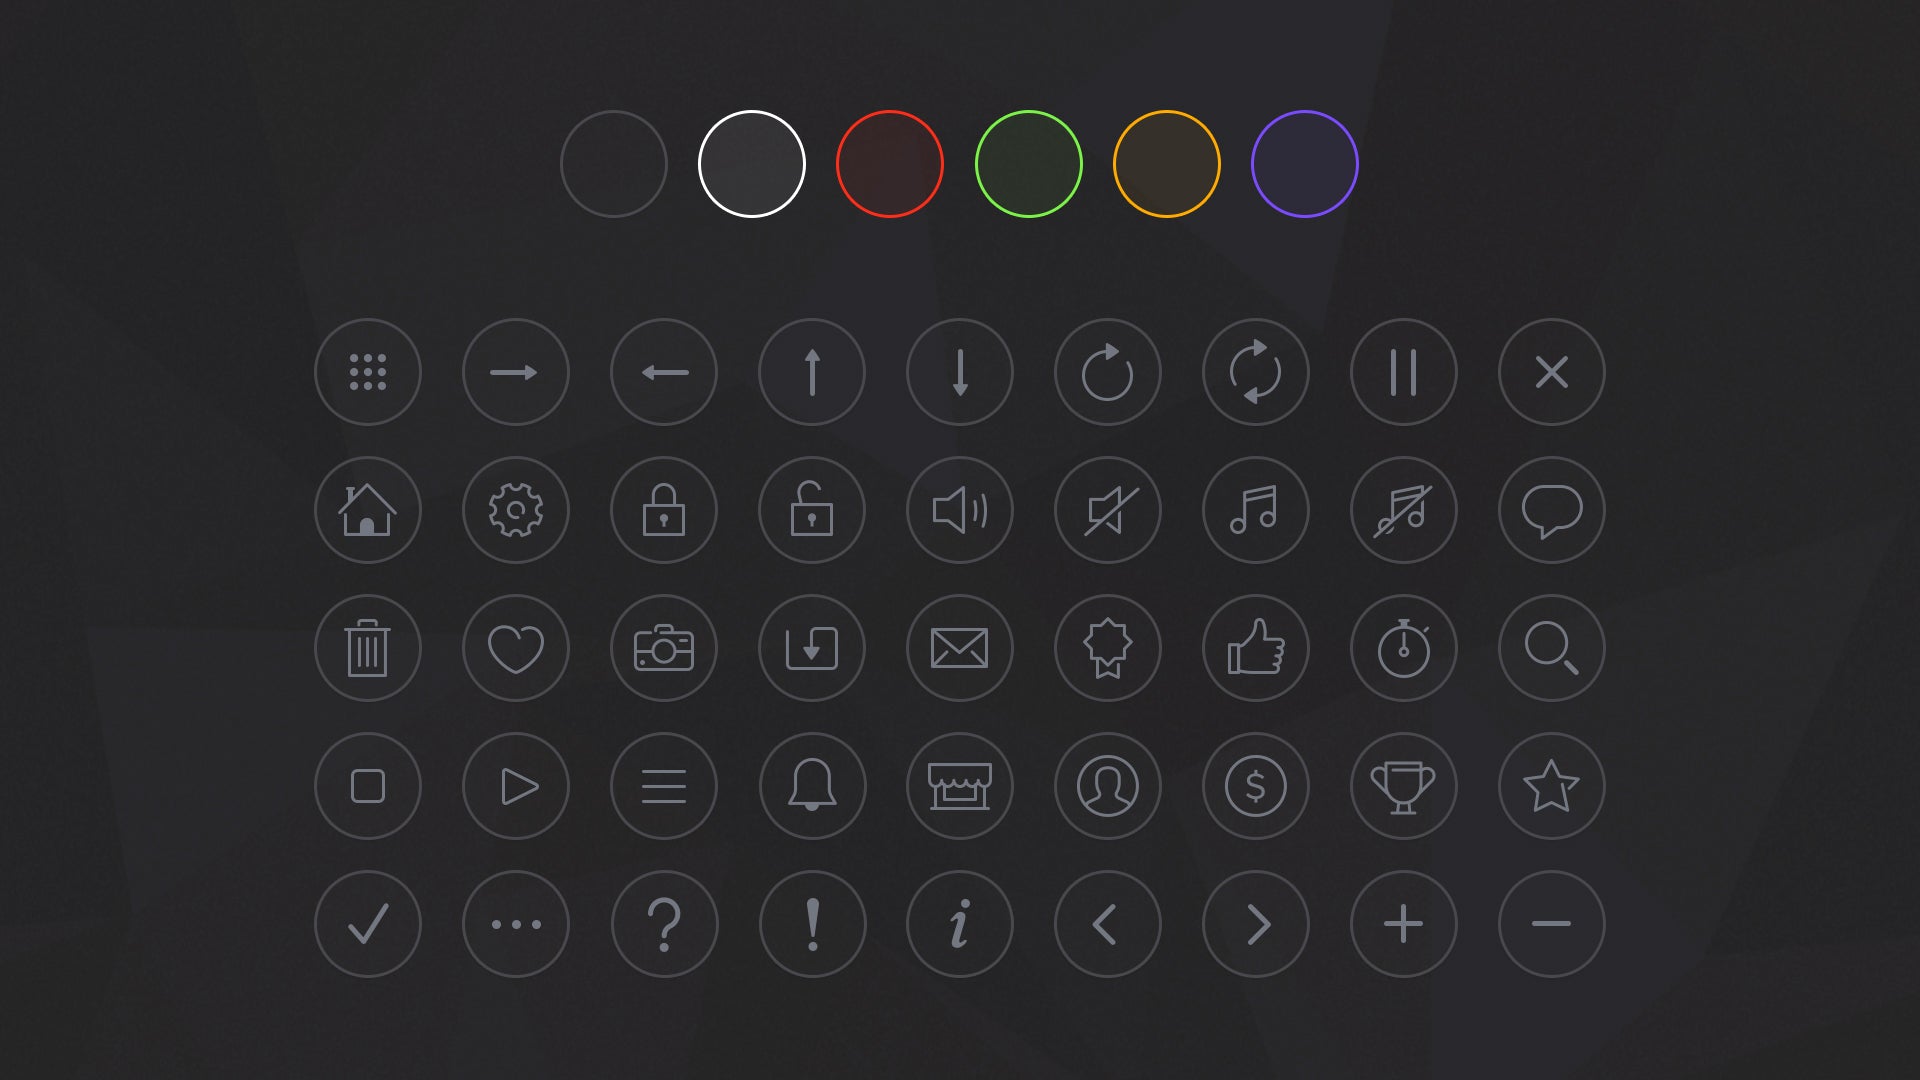Click the stopwatch timer icon
The image size is (1920, 1080).
pyautogui.click(x=1403, y=648)
